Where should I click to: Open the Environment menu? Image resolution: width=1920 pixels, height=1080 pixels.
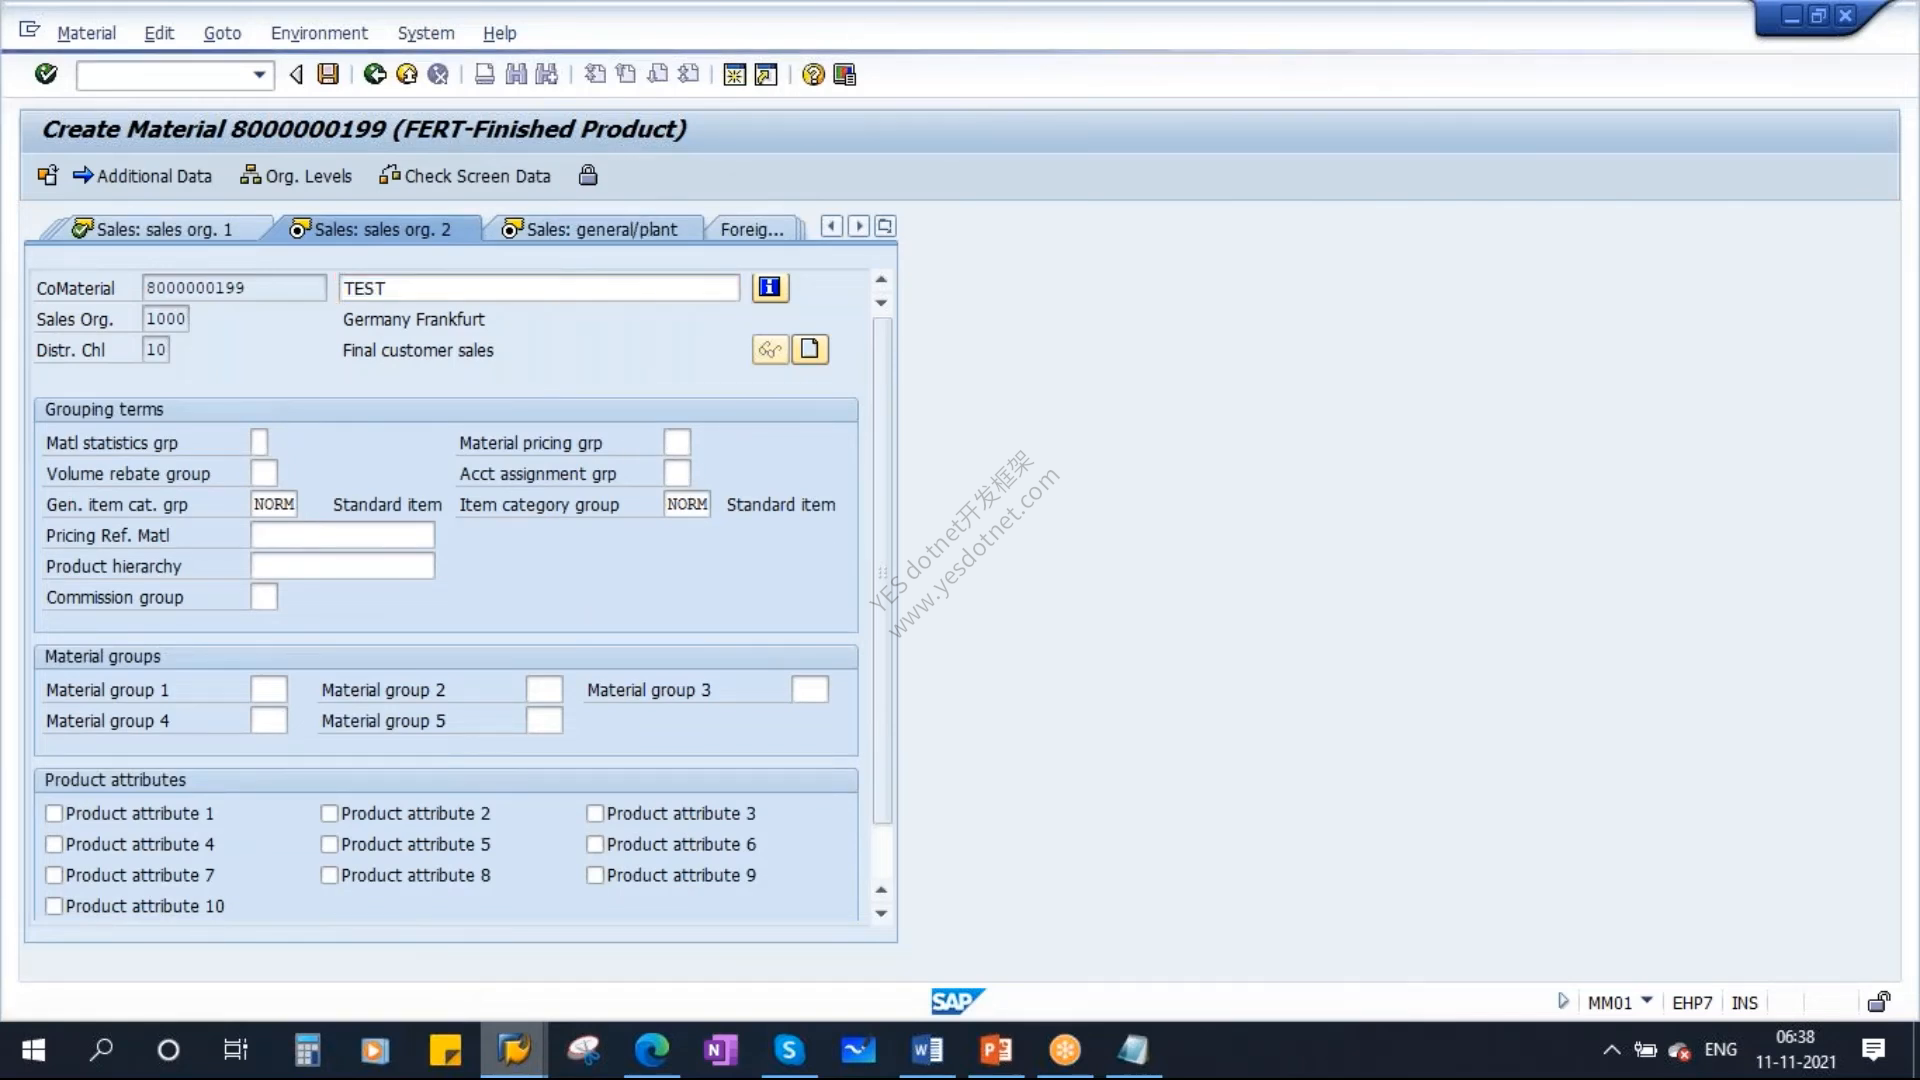(x=319, y=33)
